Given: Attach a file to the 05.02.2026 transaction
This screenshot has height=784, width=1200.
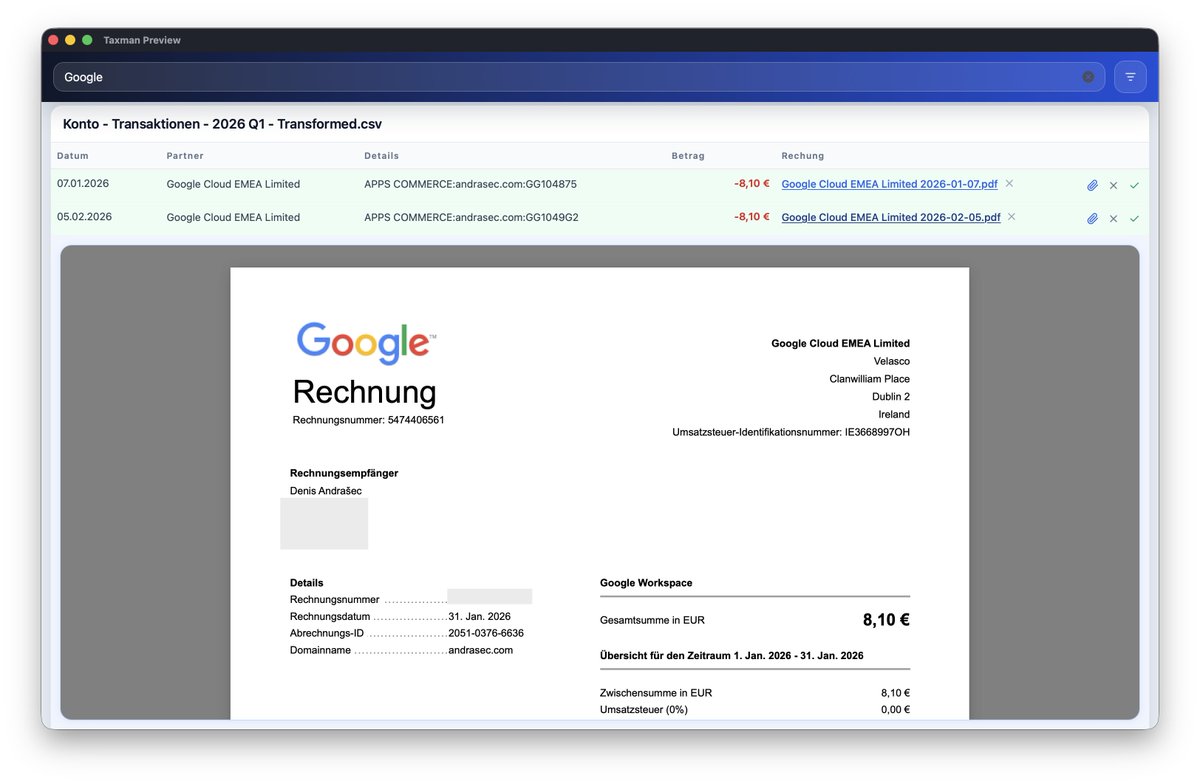Looking at the screenshot, I should pos(1092,218).
